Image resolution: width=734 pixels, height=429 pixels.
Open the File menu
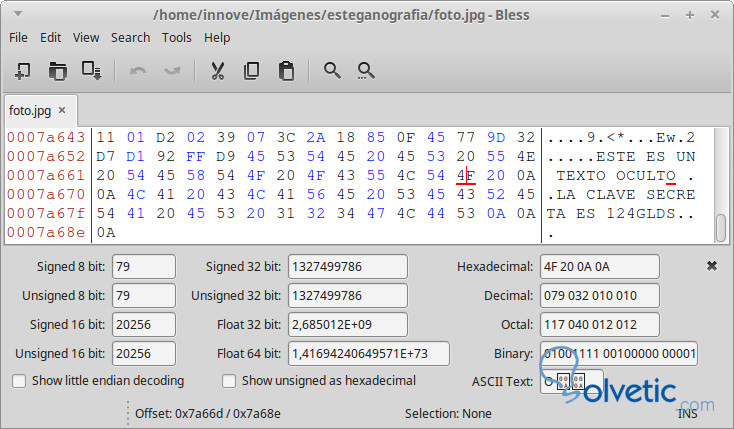(18, 37)
